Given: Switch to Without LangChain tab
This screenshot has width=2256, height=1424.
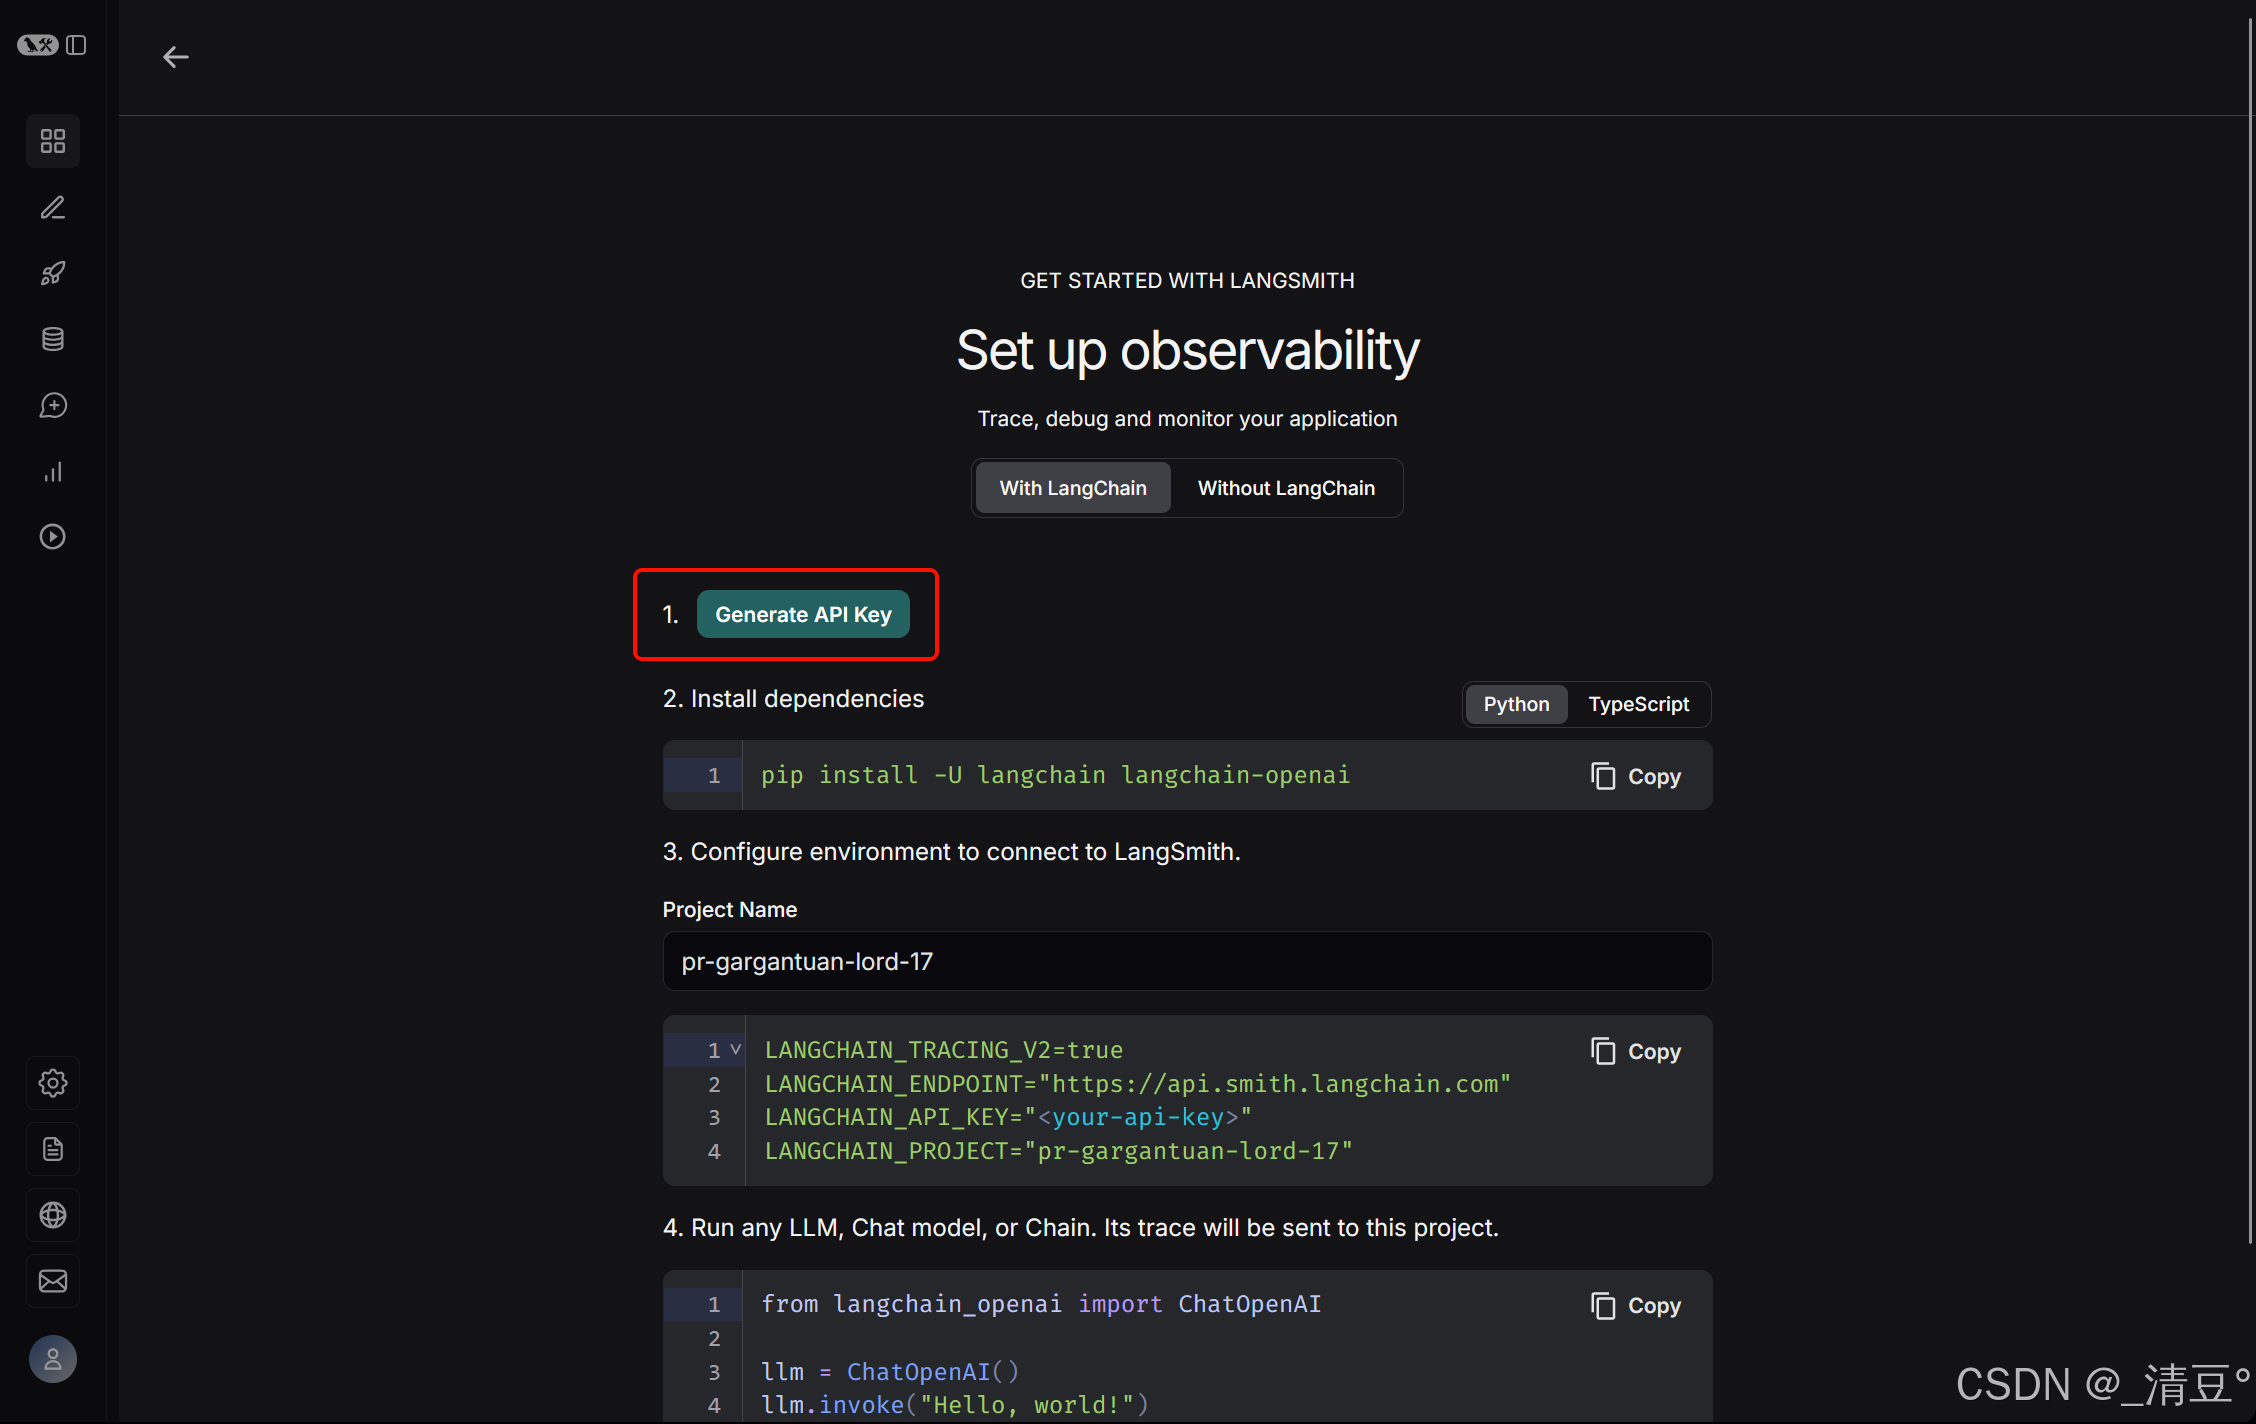Looking at the screenshot, I should pyautogui.click(x=1286, y=488).
